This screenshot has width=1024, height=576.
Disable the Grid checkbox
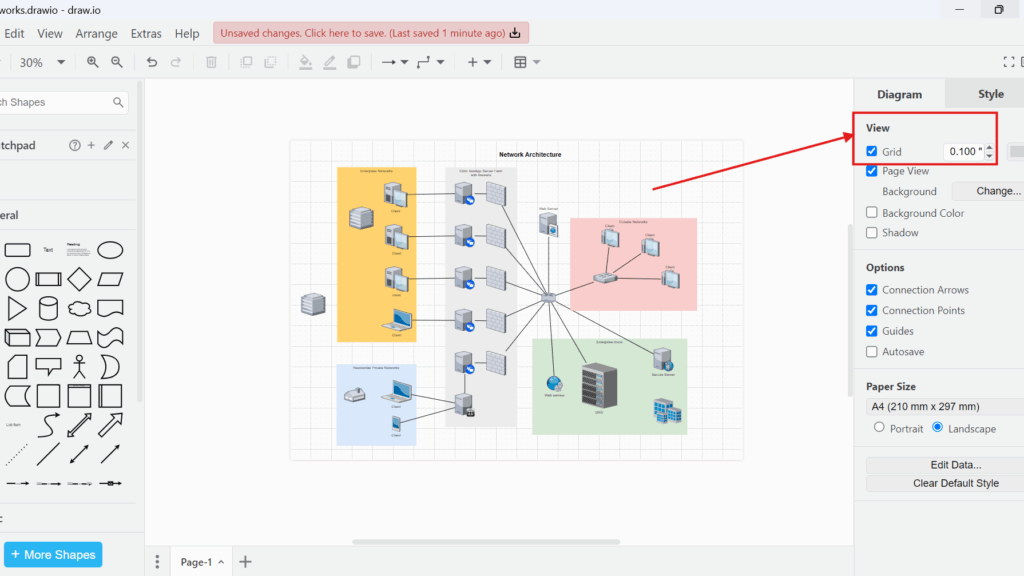tap(872, 151)
